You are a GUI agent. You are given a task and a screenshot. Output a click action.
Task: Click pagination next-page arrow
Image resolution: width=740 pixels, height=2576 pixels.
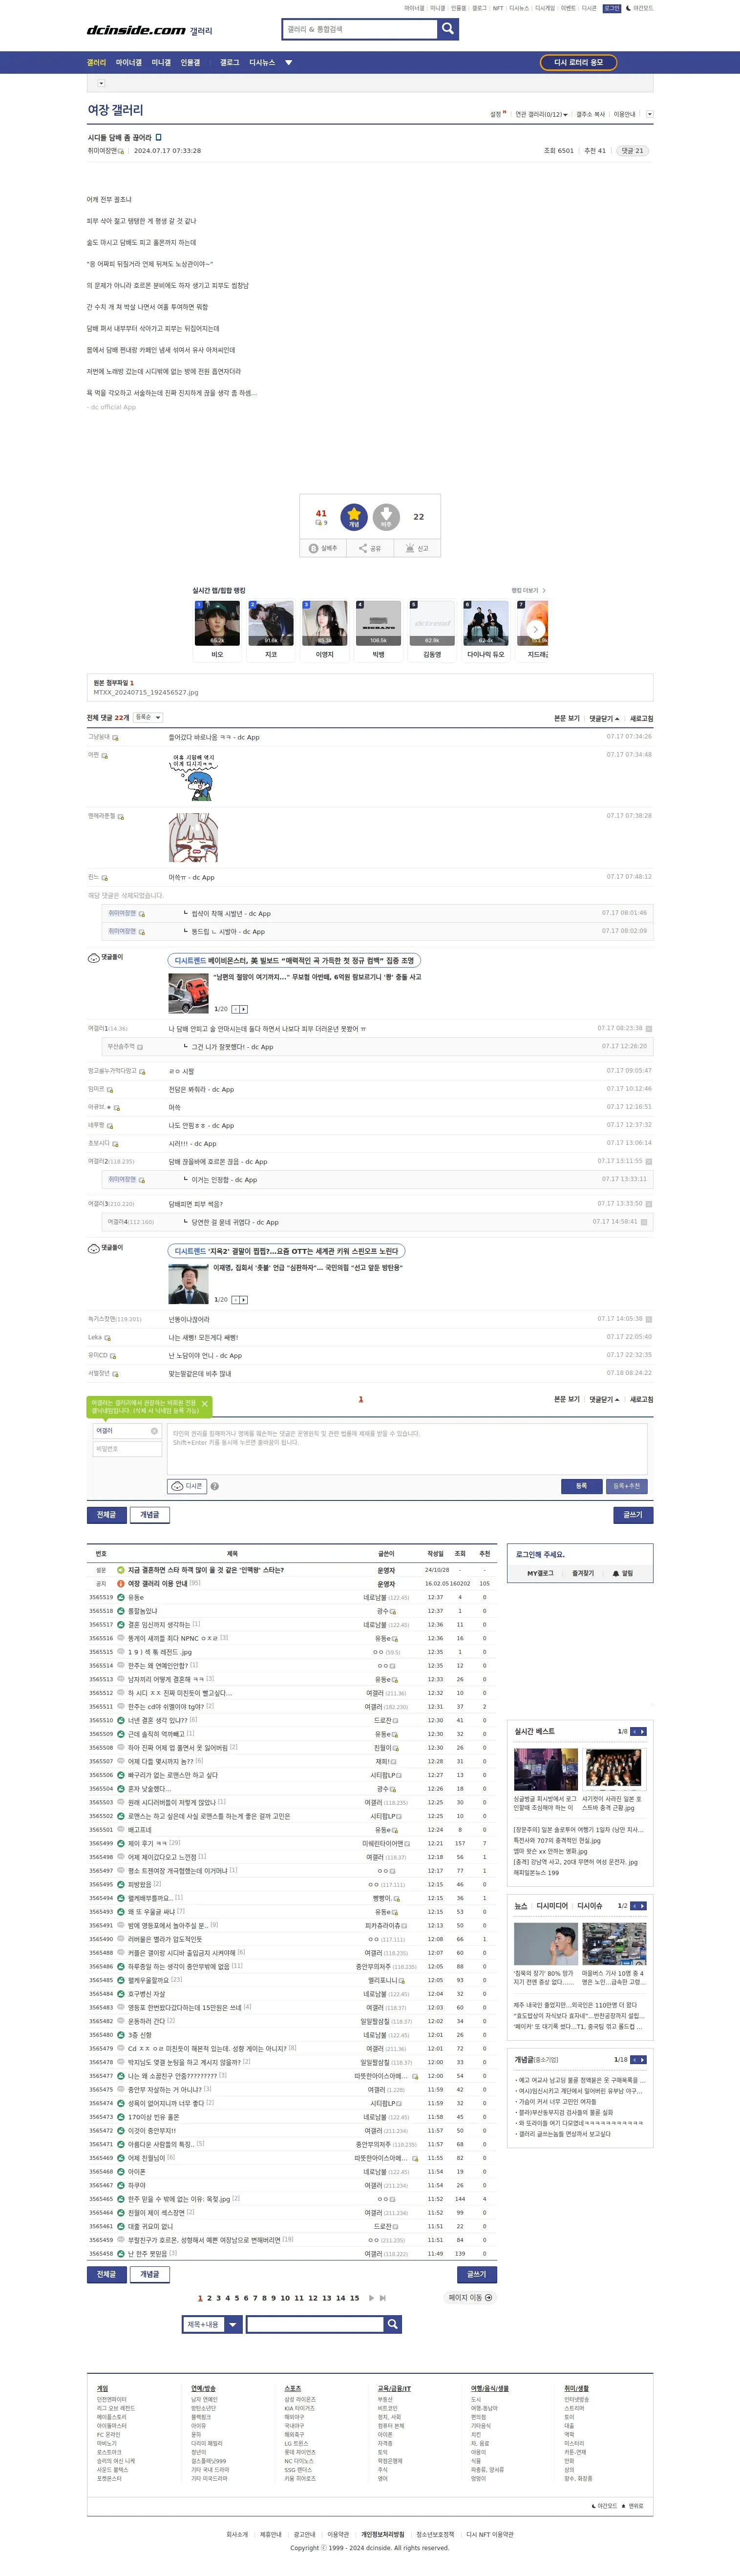(x=371, y=2298)
